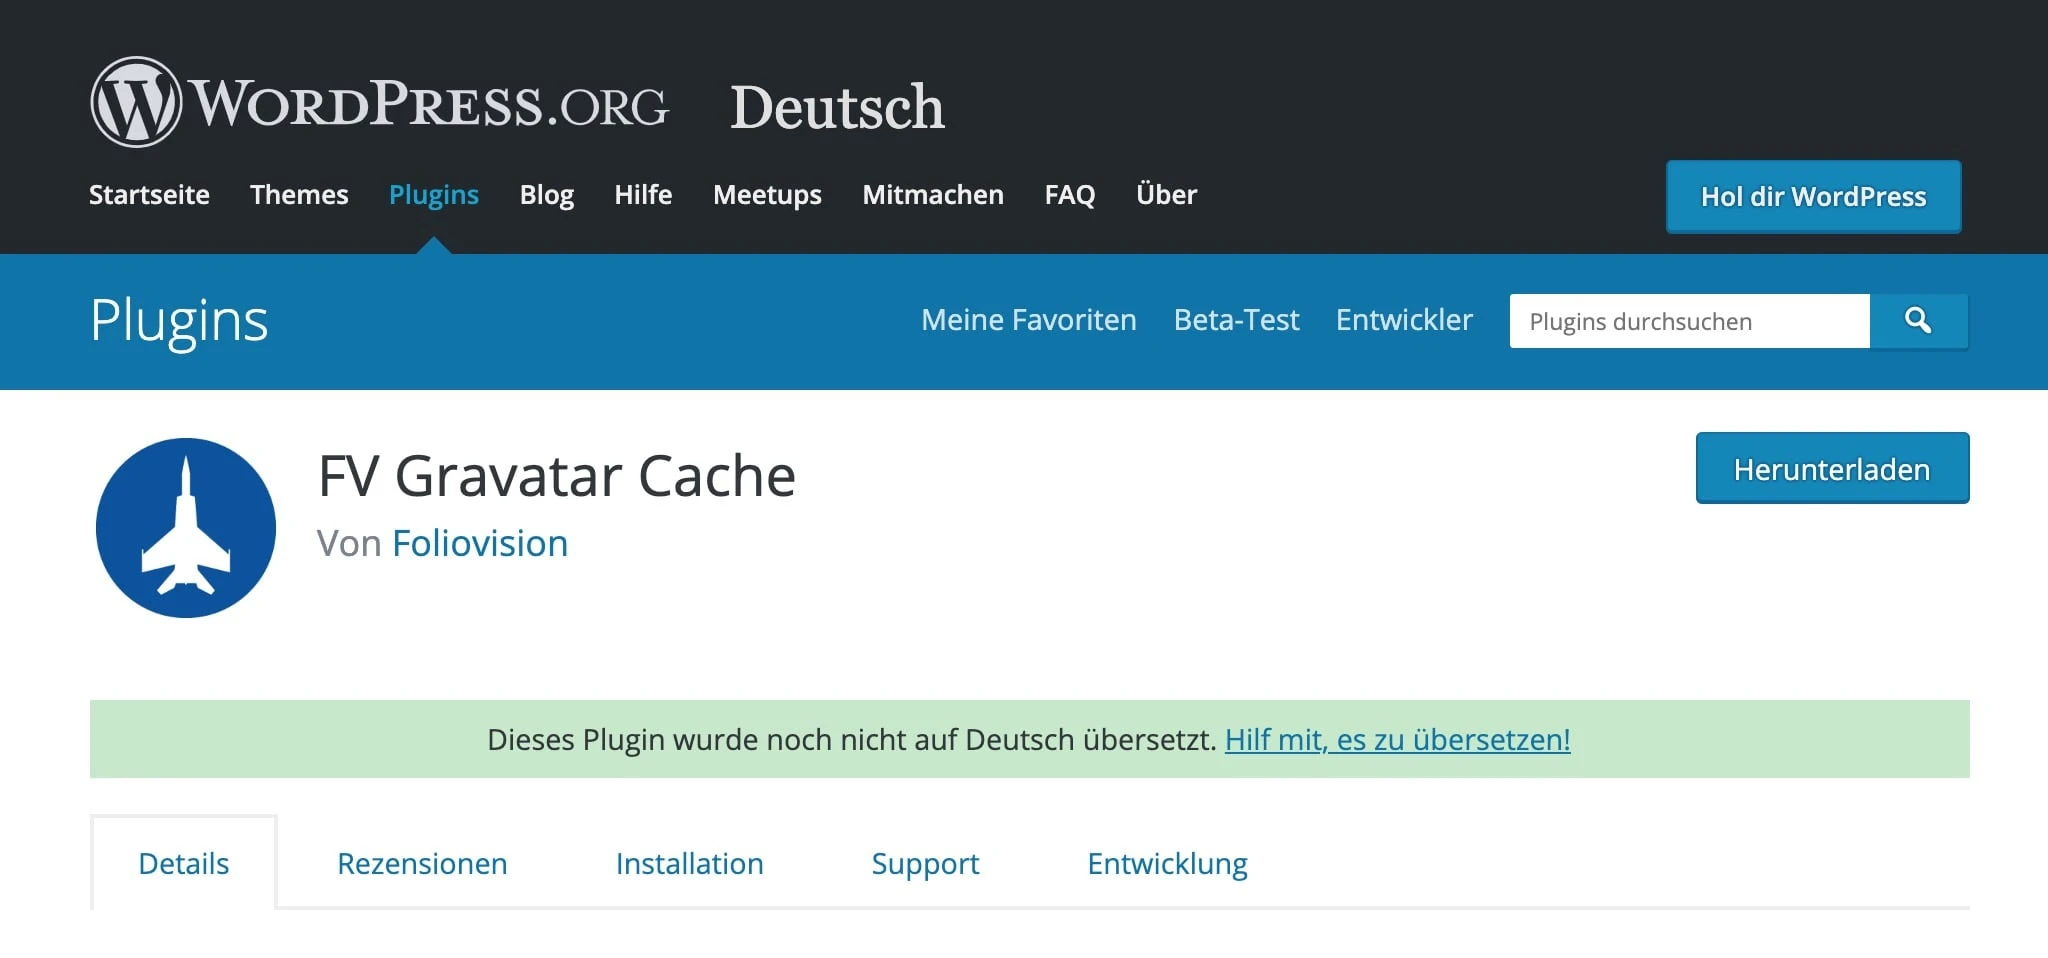The height and width of the screenshot is (958, 2048).
Task: Switch to the Entwicklung tab
Action: tap(1166, 863)
